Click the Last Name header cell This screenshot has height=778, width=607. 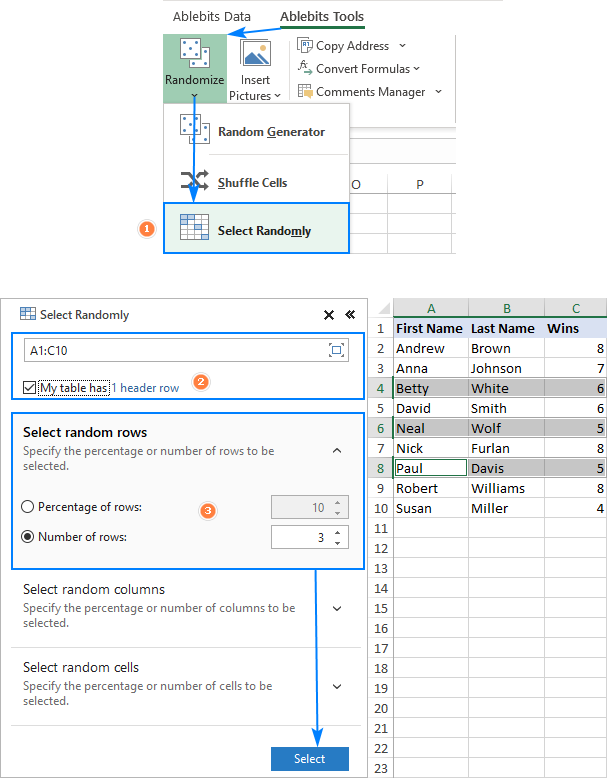[506, 328]
